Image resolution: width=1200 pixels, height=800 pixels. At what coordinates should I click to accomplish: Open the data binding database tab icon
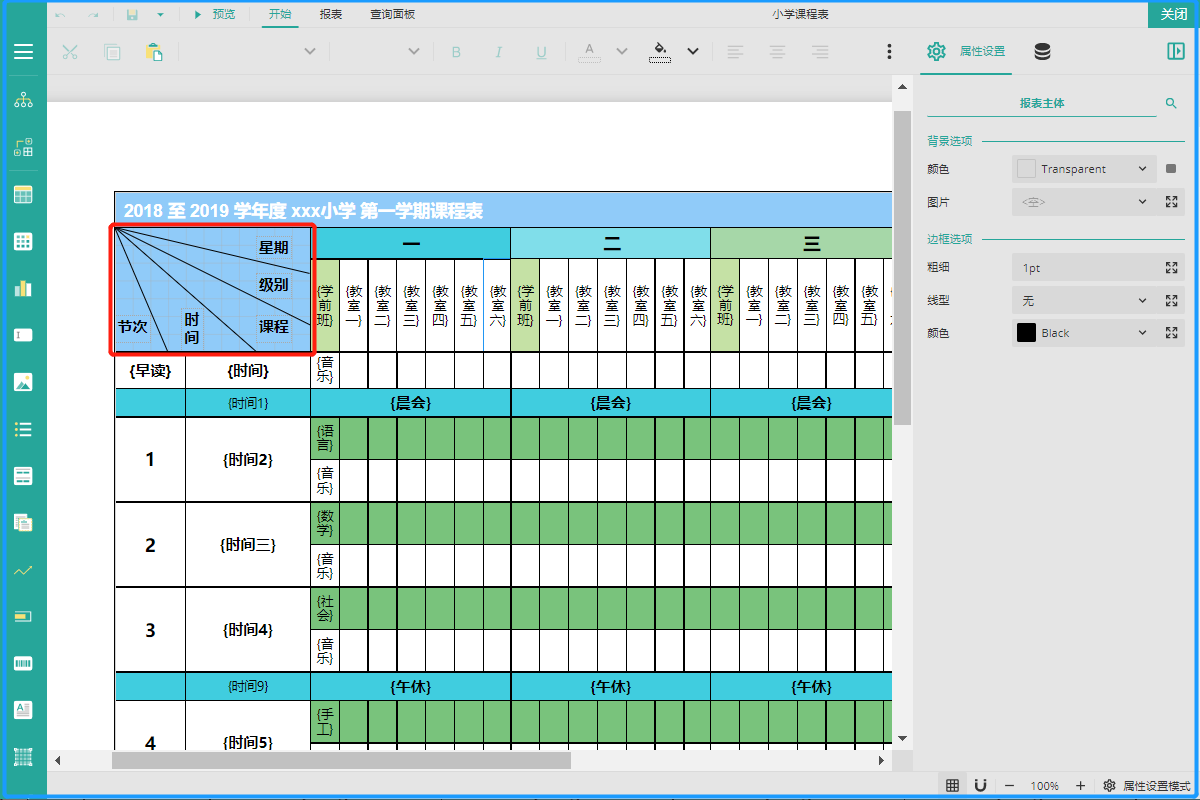(x=1042, y=52)
